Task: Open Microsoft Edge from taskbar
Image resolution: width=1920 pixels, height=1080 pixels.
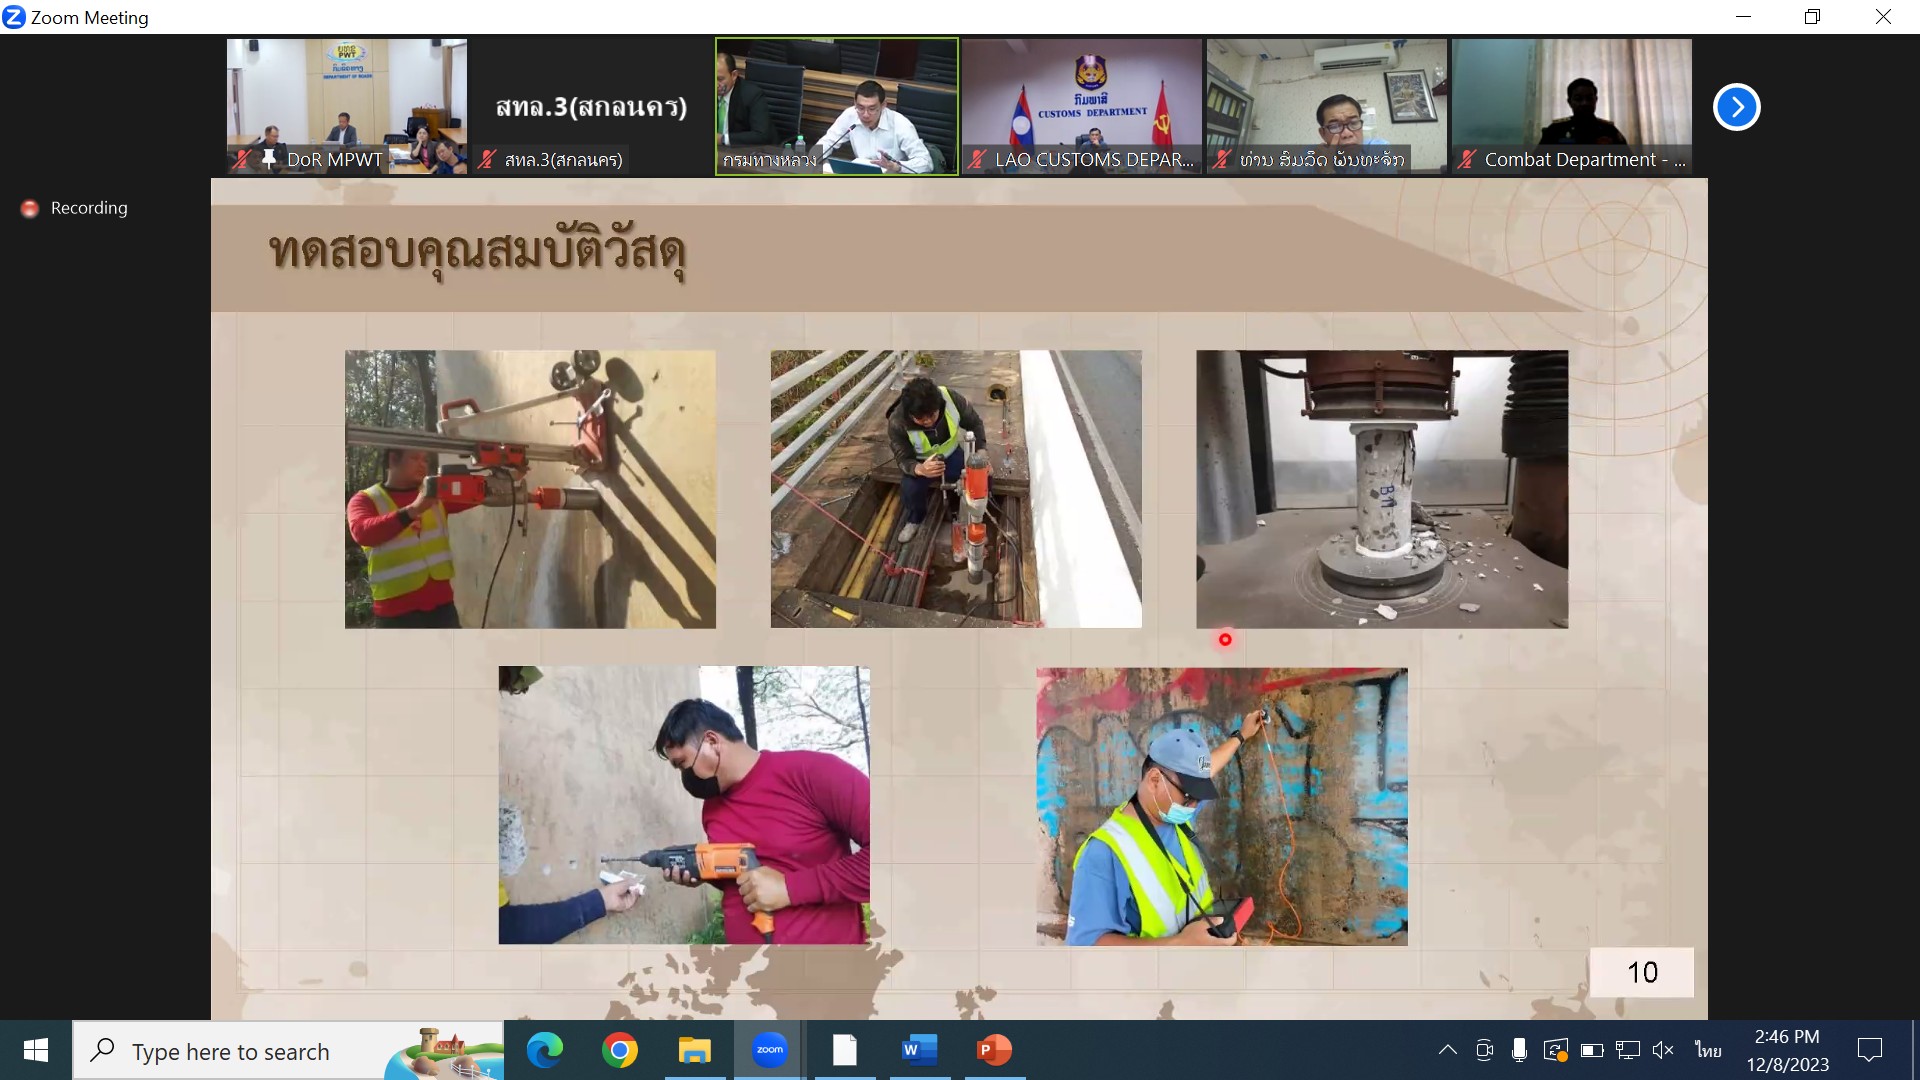Action: point(545,1050)
